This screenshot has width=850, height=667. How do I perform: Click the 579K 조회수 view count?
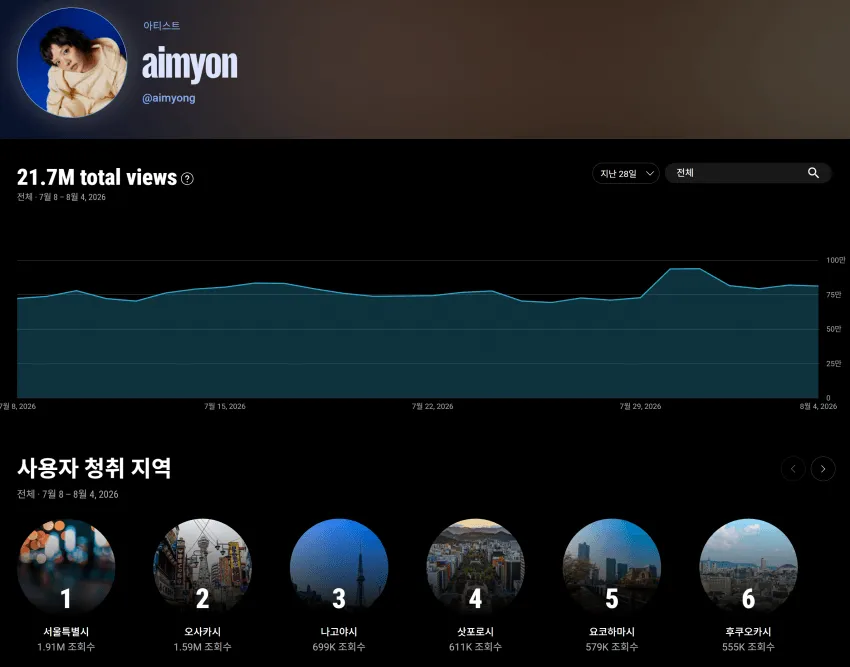point(612,647)
